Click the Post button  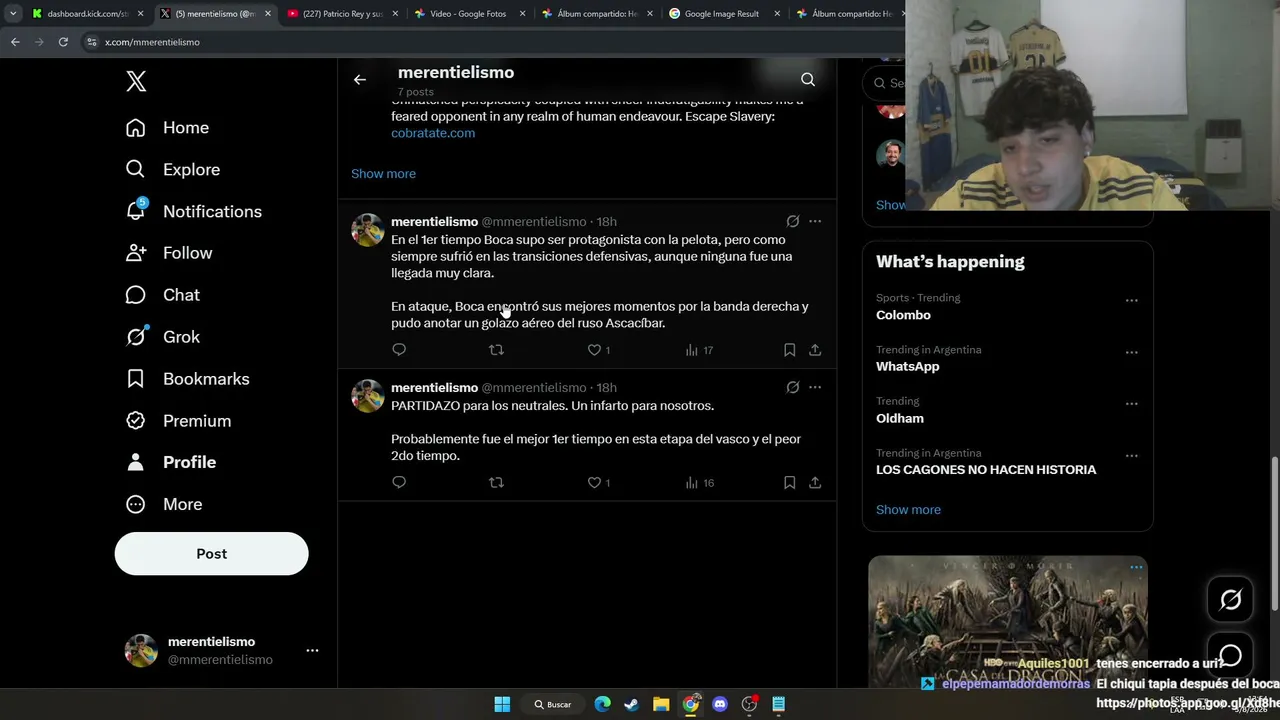click(211, 553)
